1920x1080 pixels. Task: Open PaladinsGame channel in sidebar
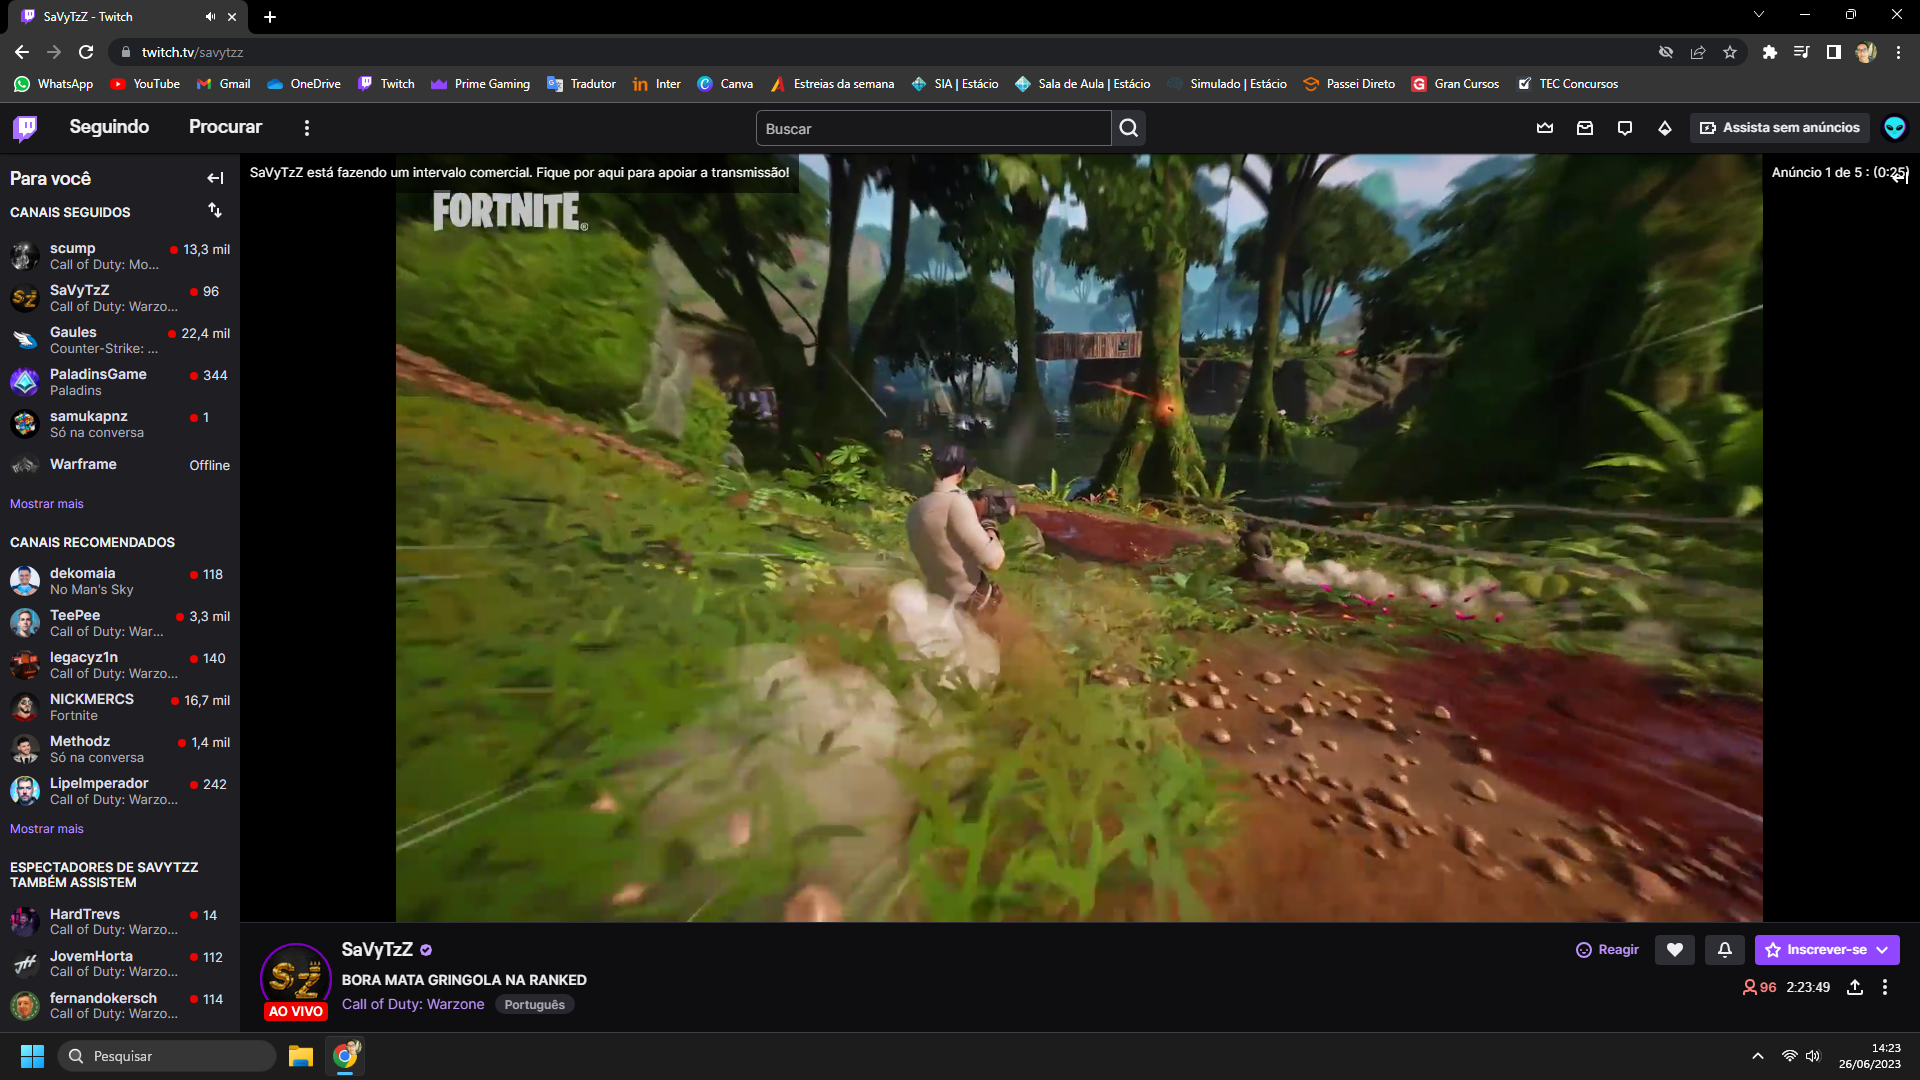tap(120, 382)
